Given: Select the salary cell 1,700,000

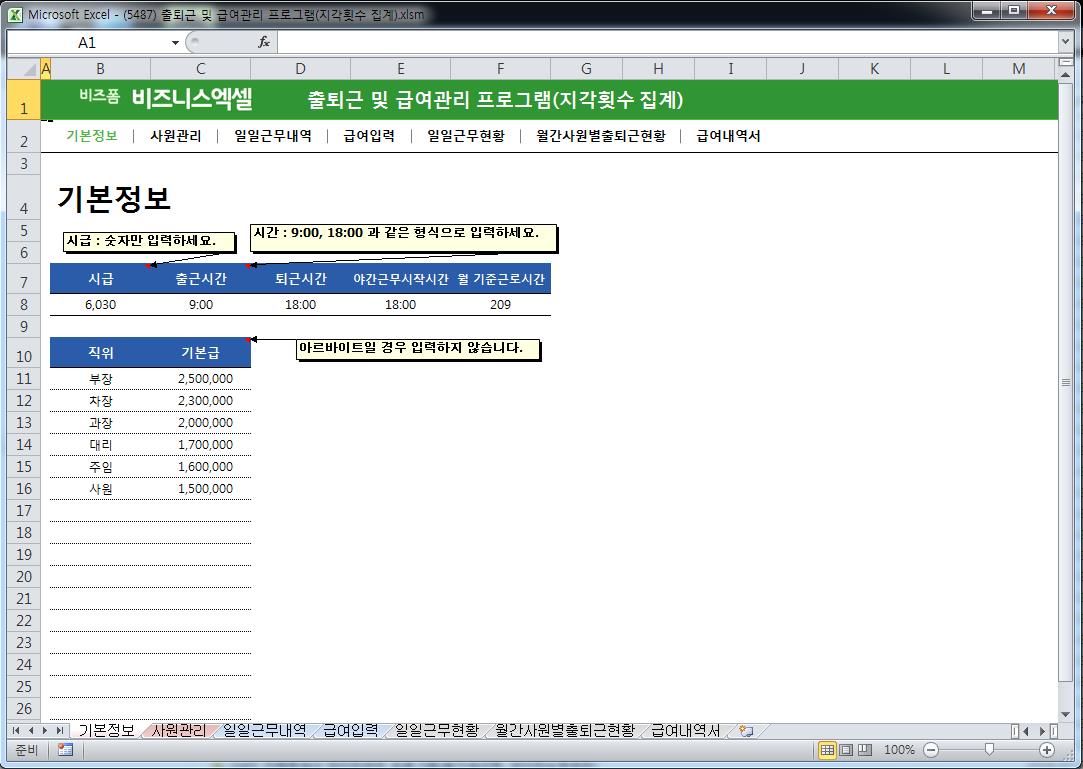Looking at the screenshot, I should (x=200, y=445).
